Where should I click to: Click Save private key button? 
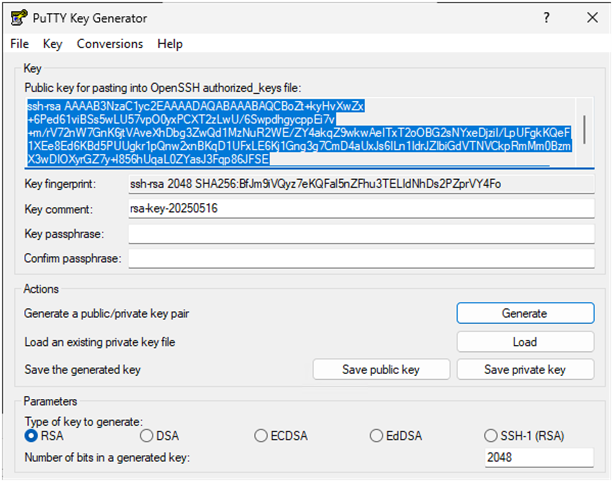525,369
